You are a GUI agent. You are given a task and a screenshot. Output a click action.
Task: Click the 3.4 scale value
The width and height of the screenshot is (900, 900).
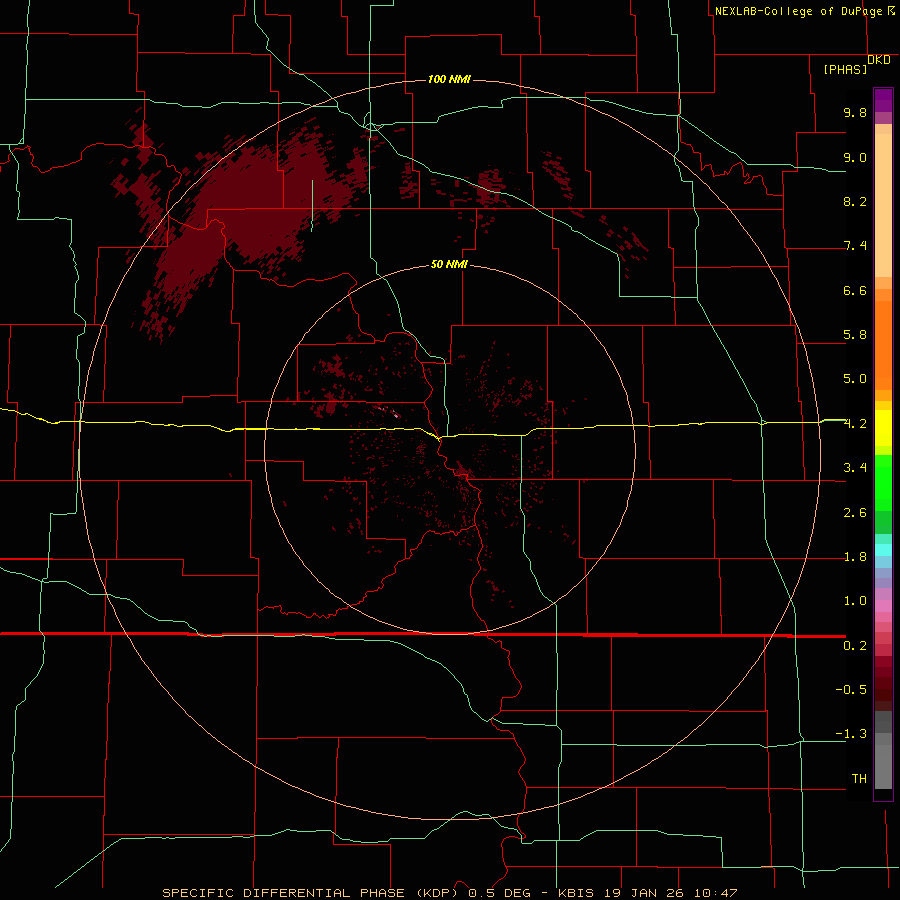coord(855,468)
